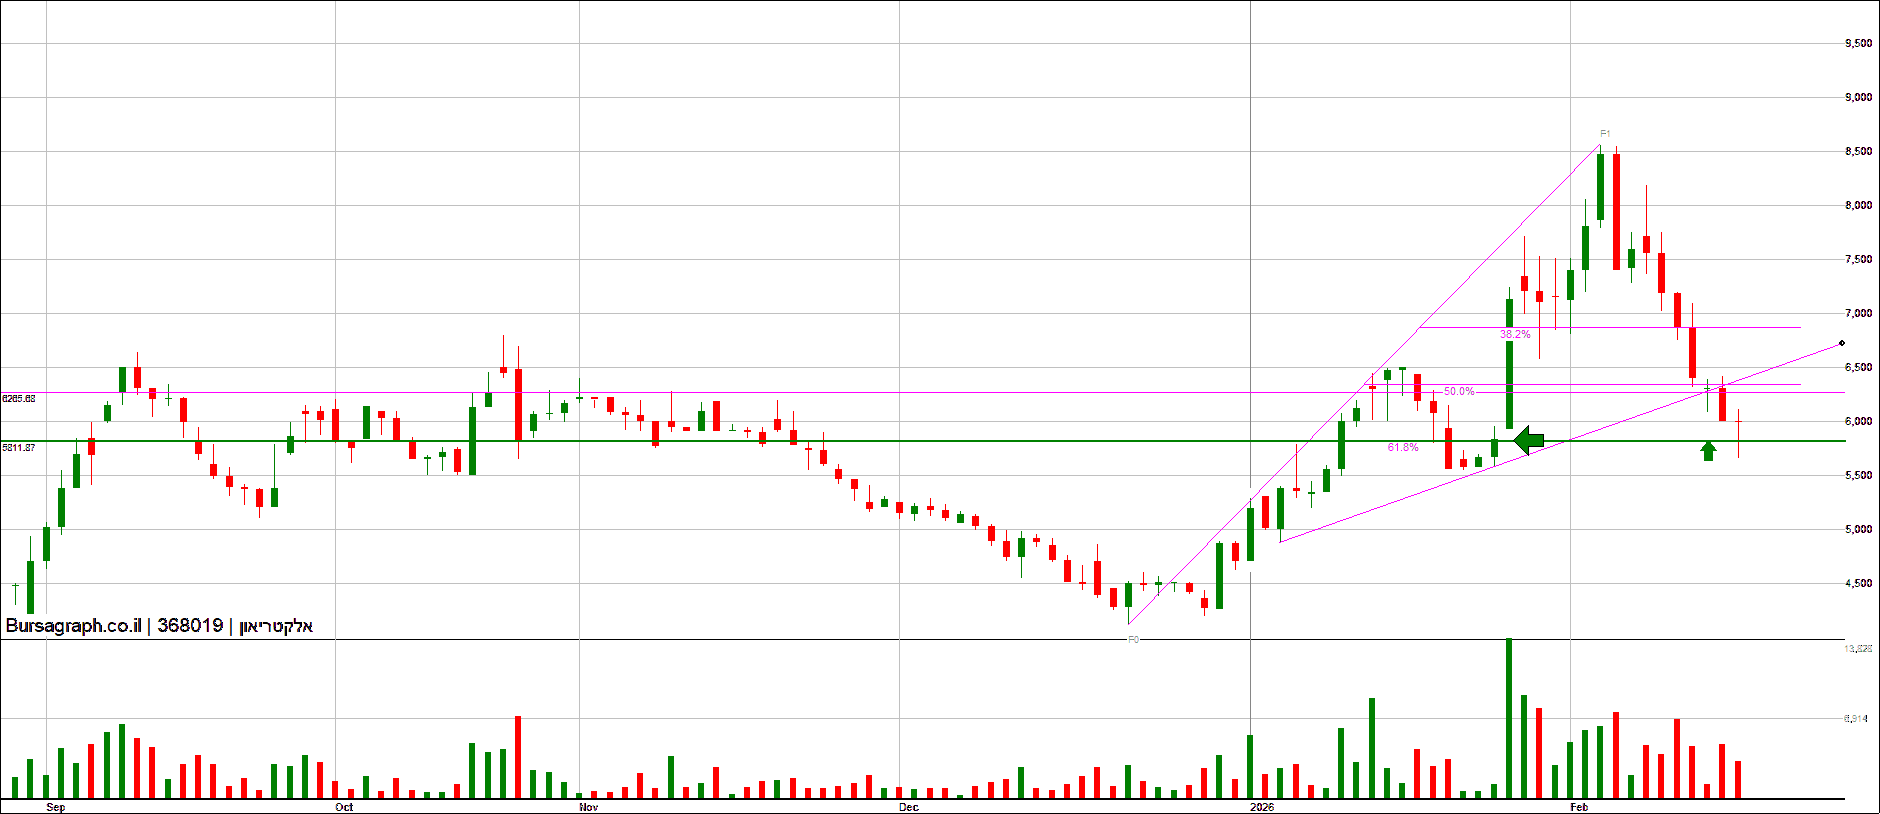1880x814 pixels.
Task: Click the Sep label on the time axis
Action: coord(56,807)
